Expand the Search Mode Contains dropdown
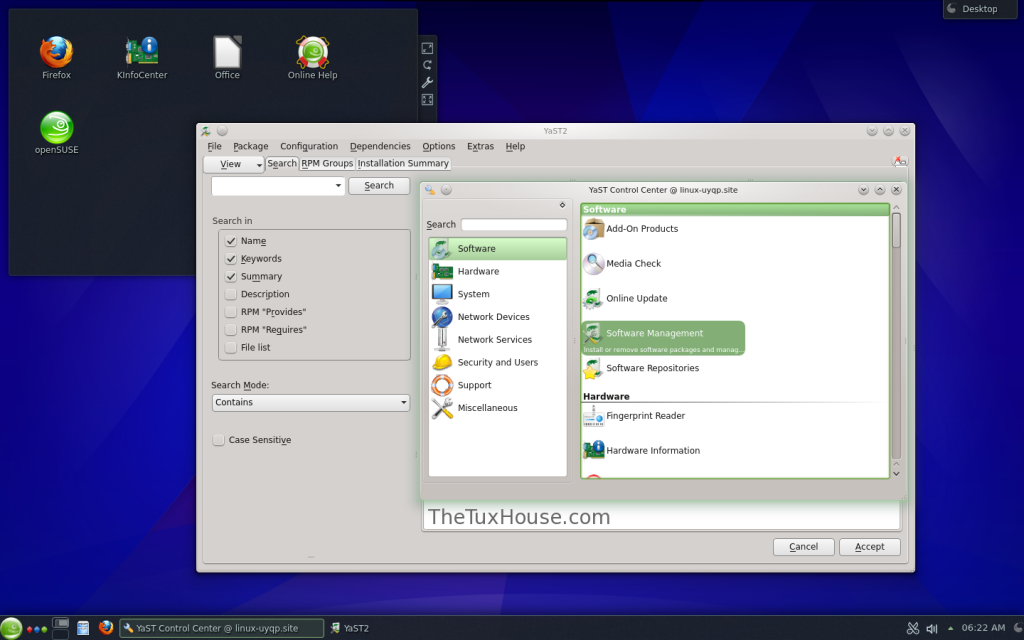The width and height of the screenshot is (1024, 640). tap(311, 403)
